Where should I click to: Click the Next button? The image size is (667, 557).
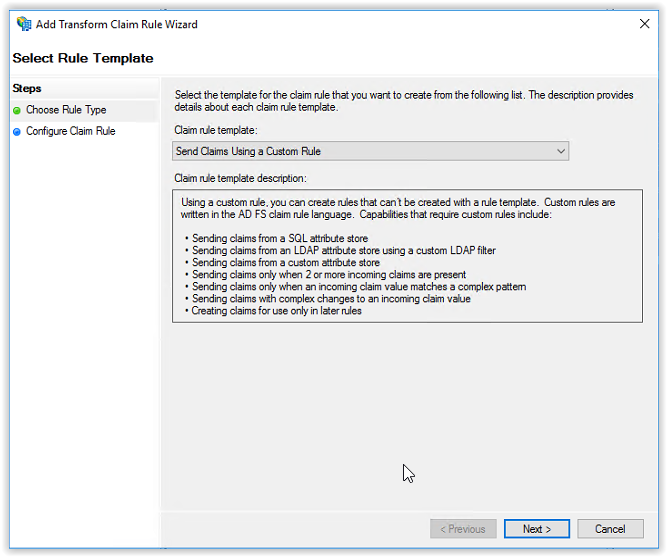pyautogui.click(x=537, y=529)
